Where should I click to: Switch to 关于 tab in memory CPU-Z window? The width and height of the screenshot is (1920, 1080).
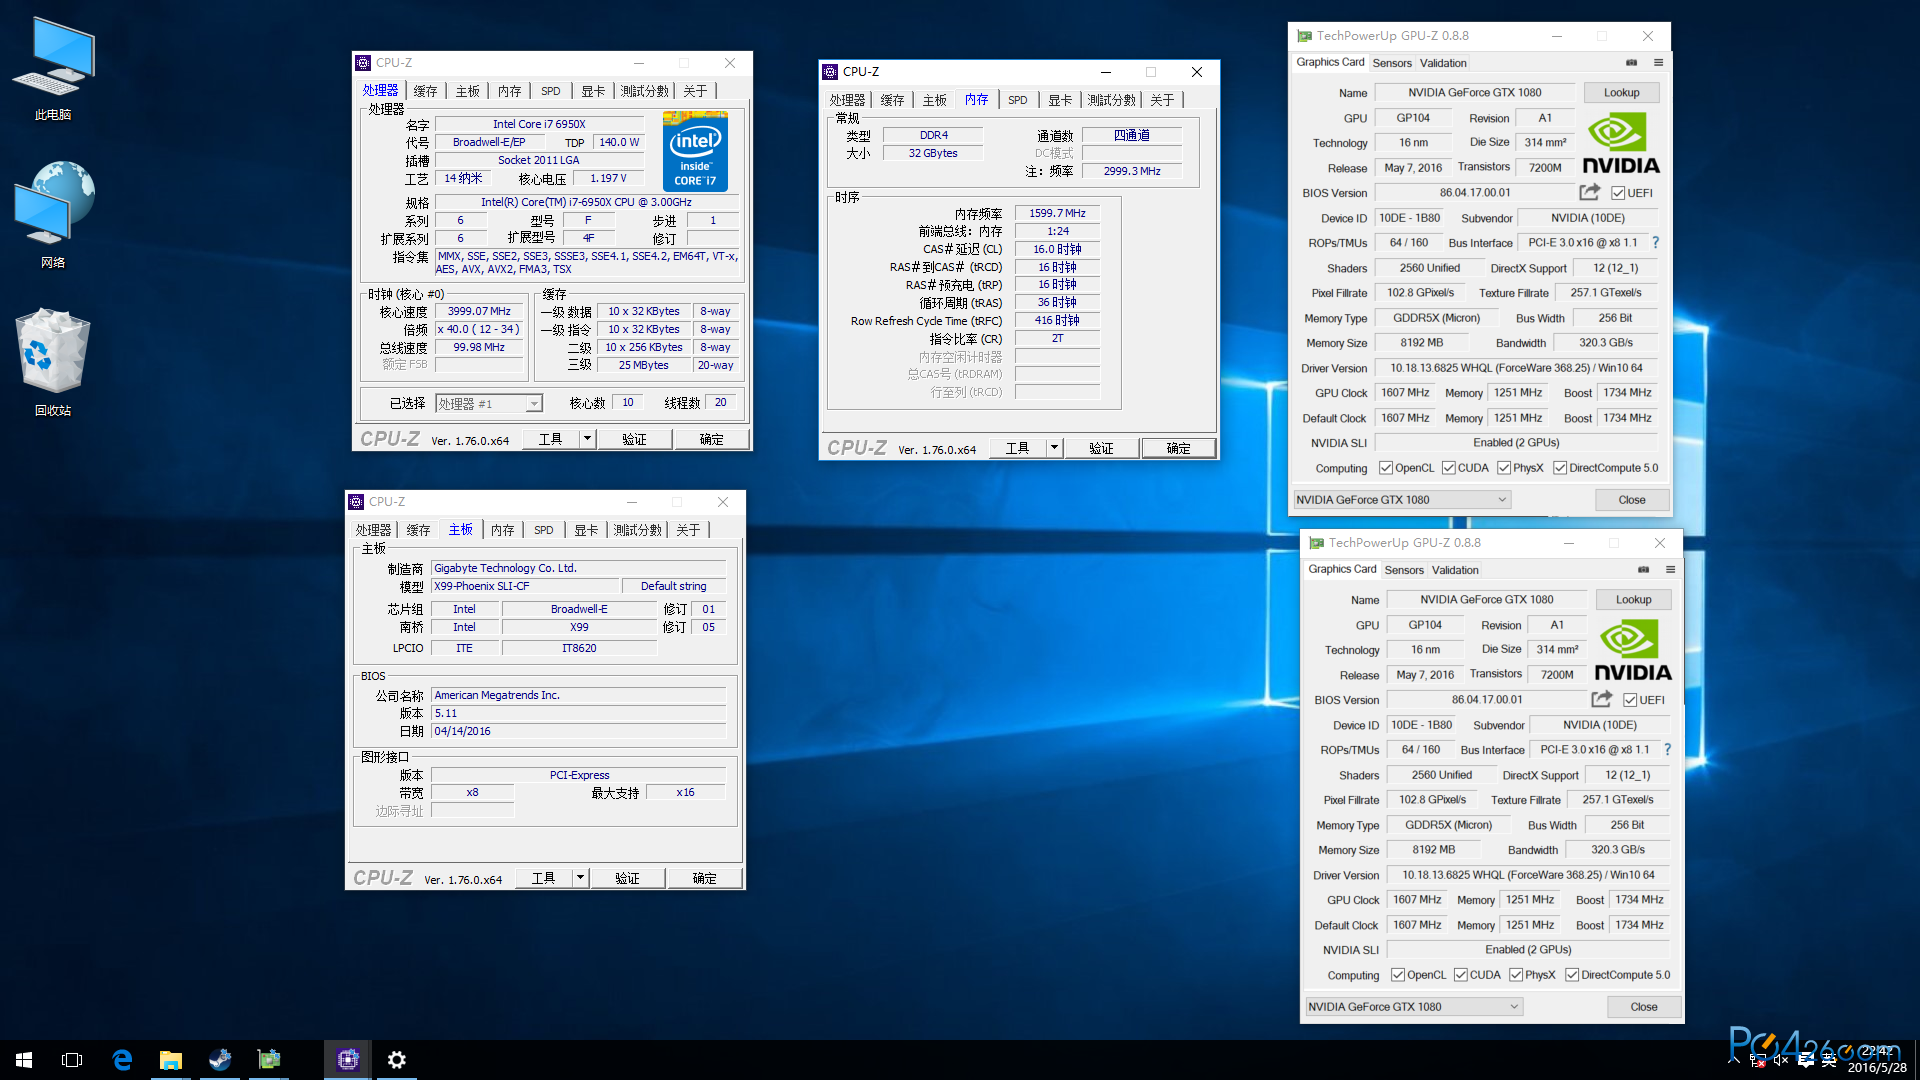pos(1162,100)
